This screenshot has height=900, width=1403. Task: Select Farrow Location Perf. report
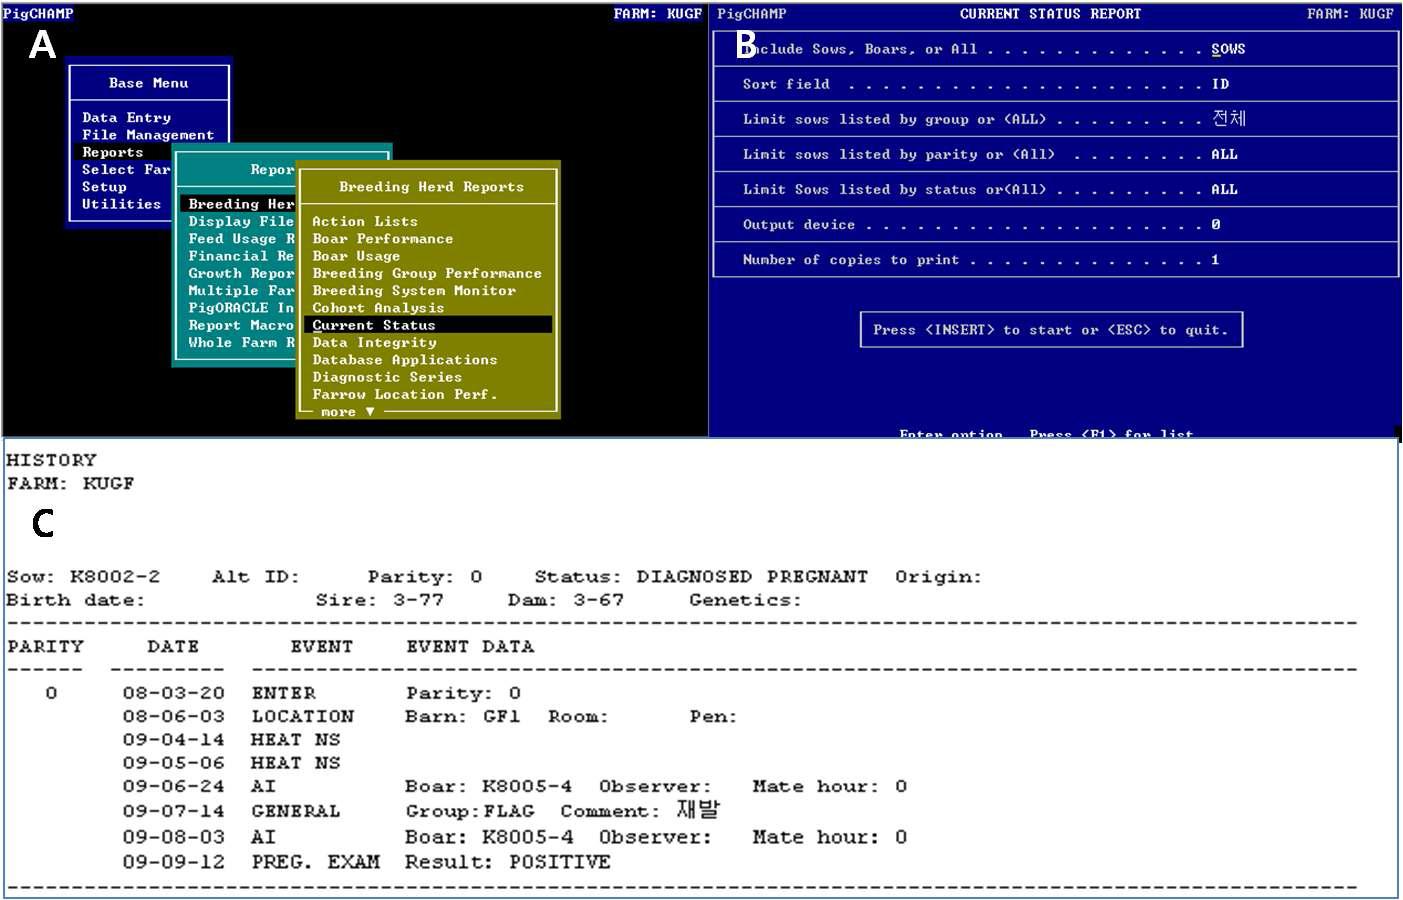pos(404,394)
